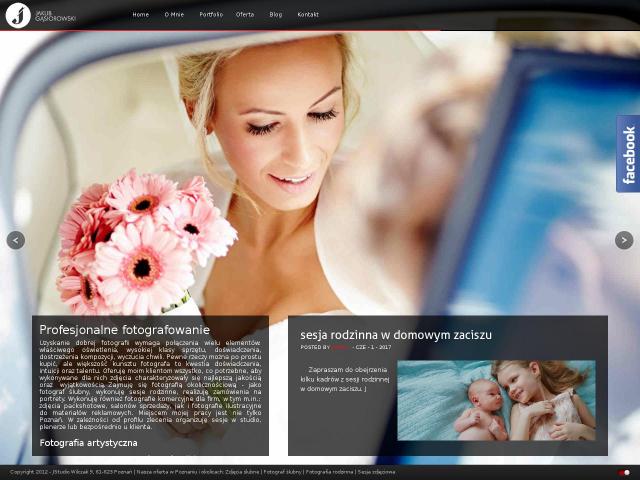The height and width of the screenshot is (480, 640).
Task: Click the Jakub Gąsiorowski logo
Action: point(41,15)
